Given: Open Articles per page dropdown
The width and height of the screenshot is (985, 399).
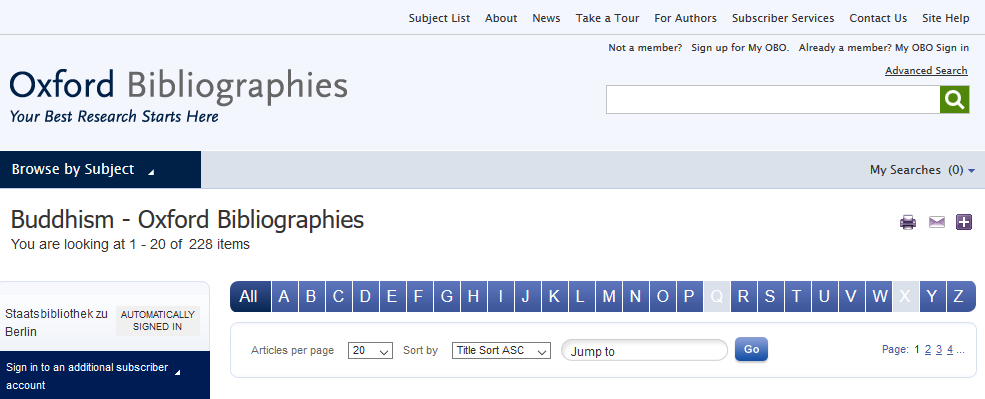Looking at the screenshot, I should coord(371,351).
